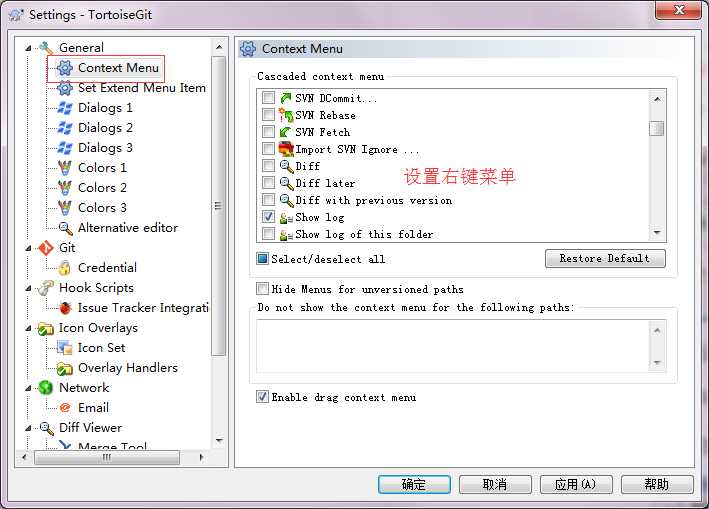Click the context menu list scrollbar thumb
Image resolution: width=709 pixels, height=509 pixels.
(x=657, y=128)
